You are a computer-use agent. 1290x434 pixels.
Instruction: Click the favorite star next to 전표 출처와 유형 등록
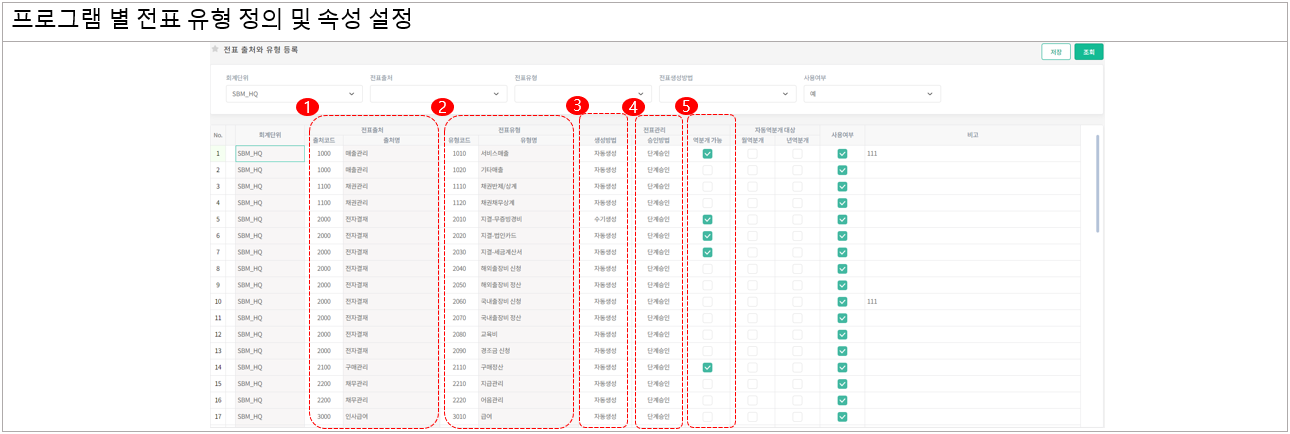pos(215,49)
